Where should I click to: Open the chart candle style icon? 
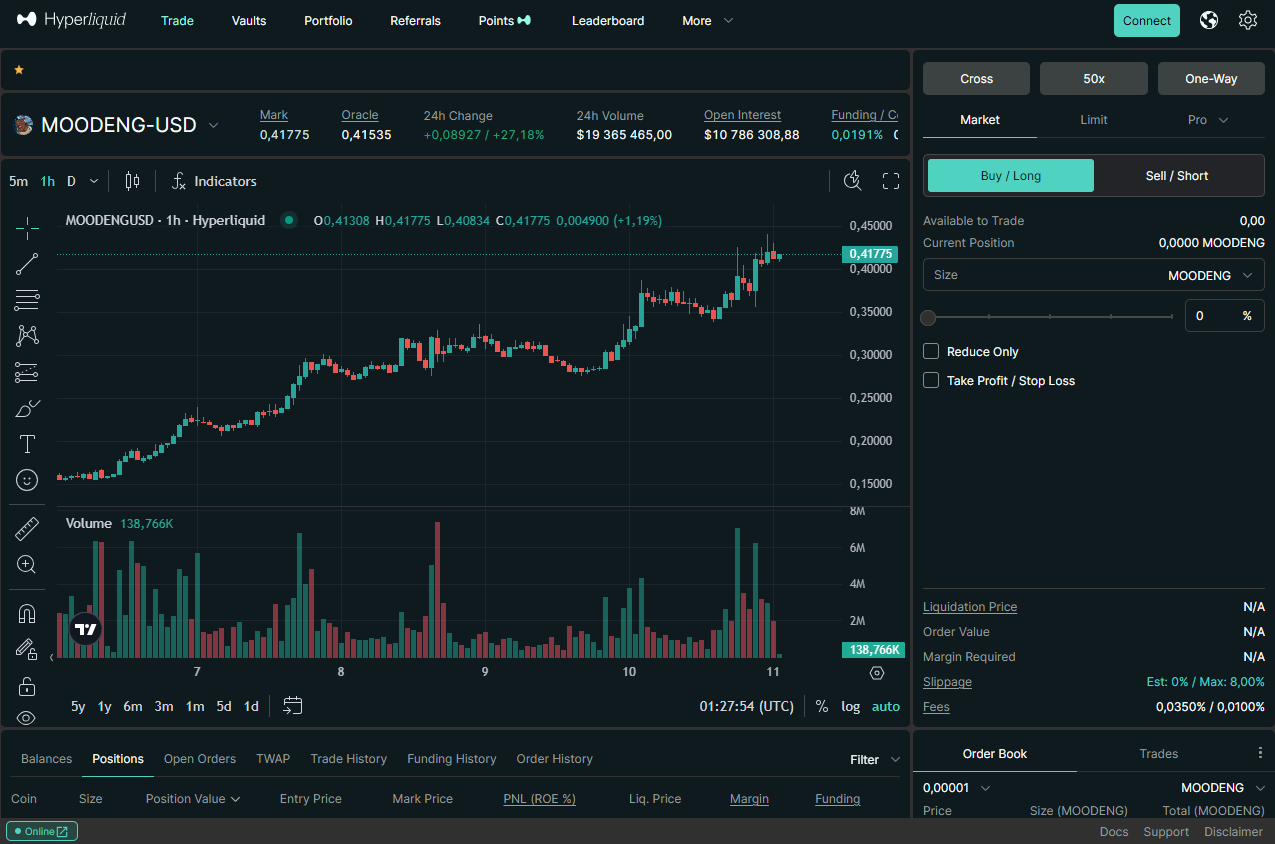[132, 181]
